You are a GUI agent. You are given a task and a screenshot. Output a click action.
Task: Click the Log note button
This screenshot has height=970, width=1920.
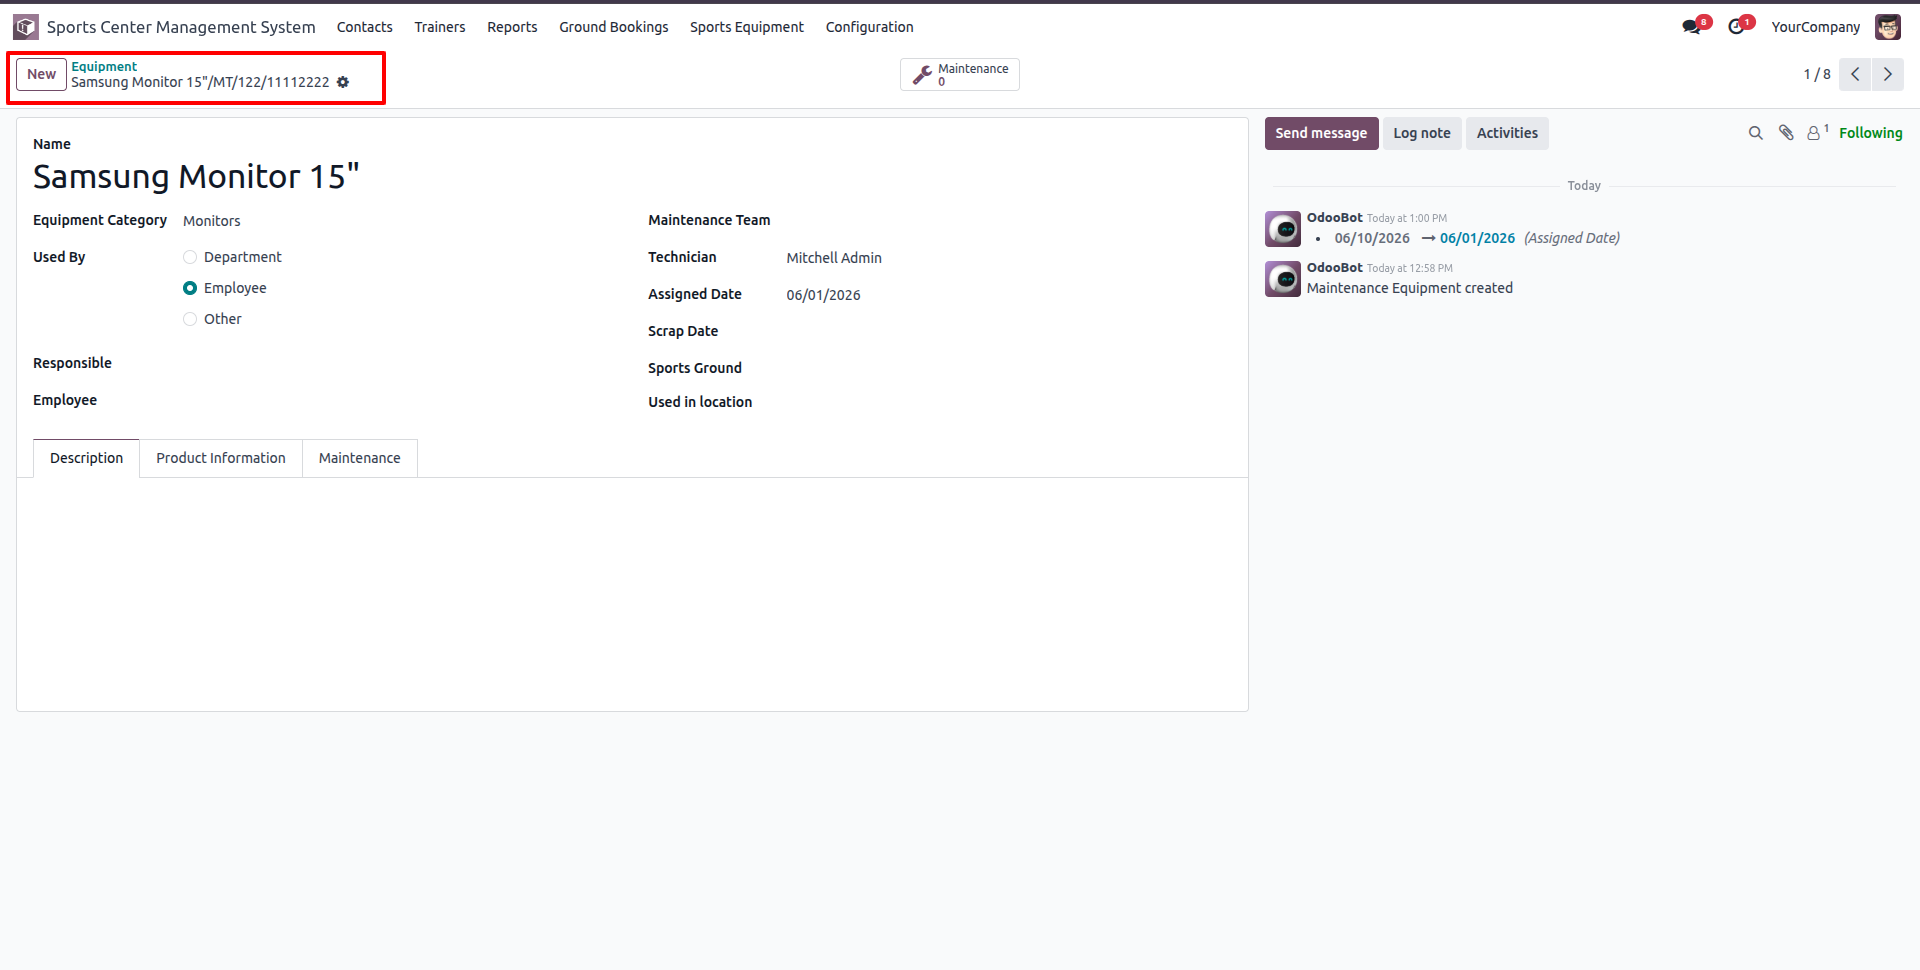point(1422,133)
